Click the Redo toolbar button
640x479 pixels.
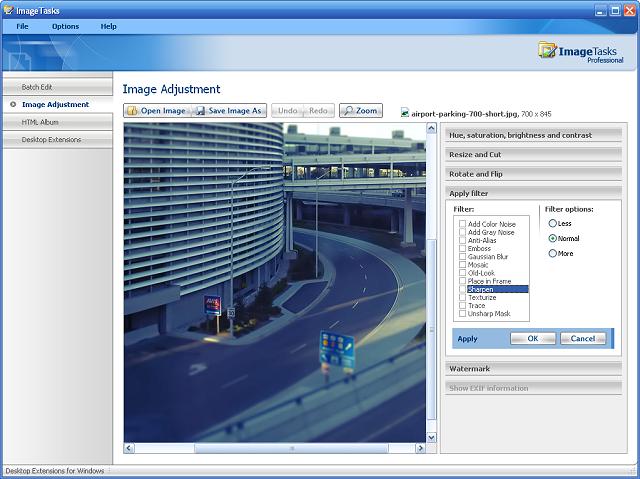click(x=318, y=111)
